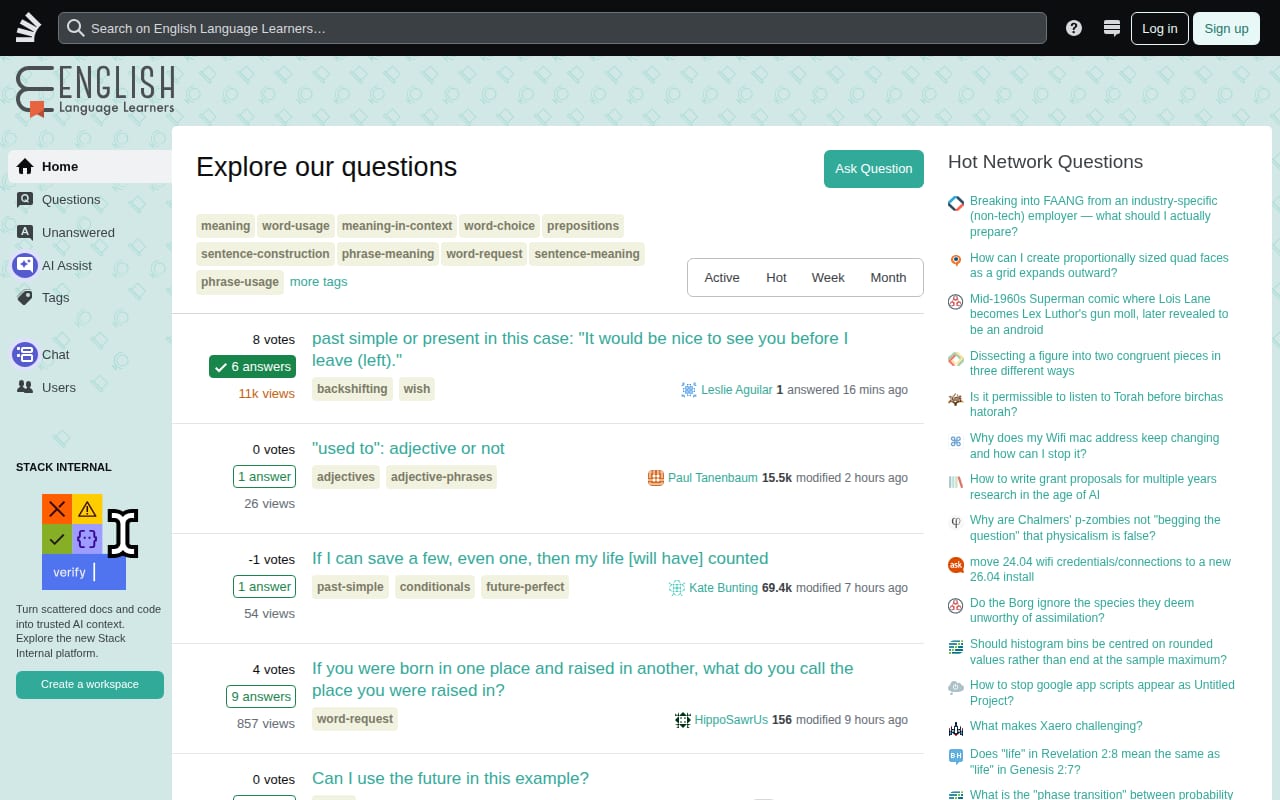Open the Stack Exchange inbox icon
This screenshot has height=800, width=1280.
1111,28
